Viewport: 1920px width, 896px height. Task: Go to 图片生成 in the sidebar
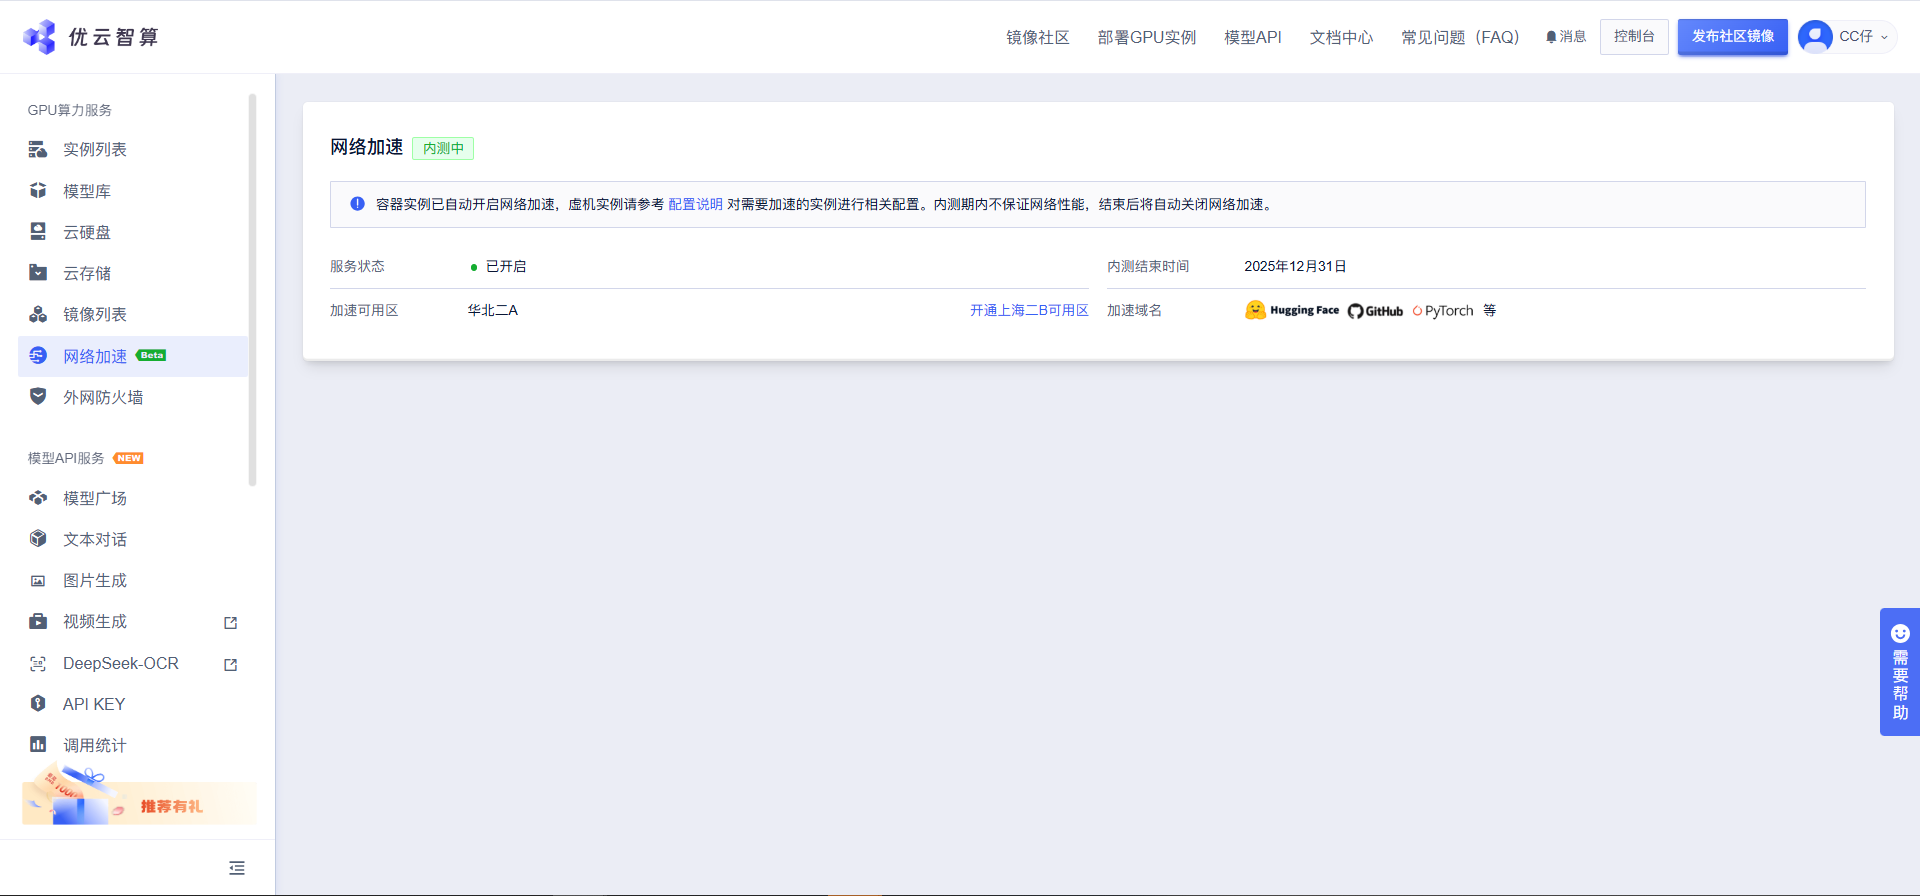pyautogui.click(x=95, y=580)
